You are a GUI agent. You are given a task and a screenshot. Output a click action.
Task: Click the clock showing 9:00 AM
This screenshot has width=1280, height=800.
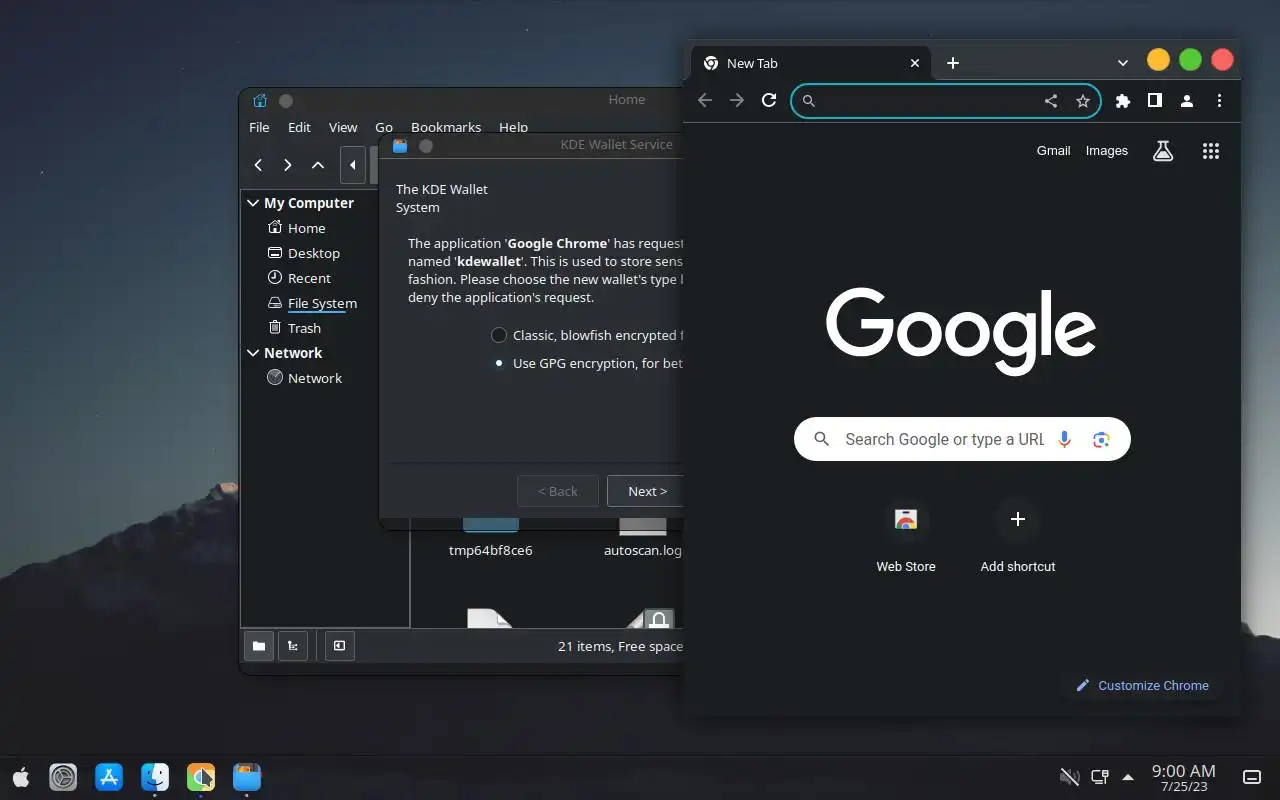tap(1183, 777)
